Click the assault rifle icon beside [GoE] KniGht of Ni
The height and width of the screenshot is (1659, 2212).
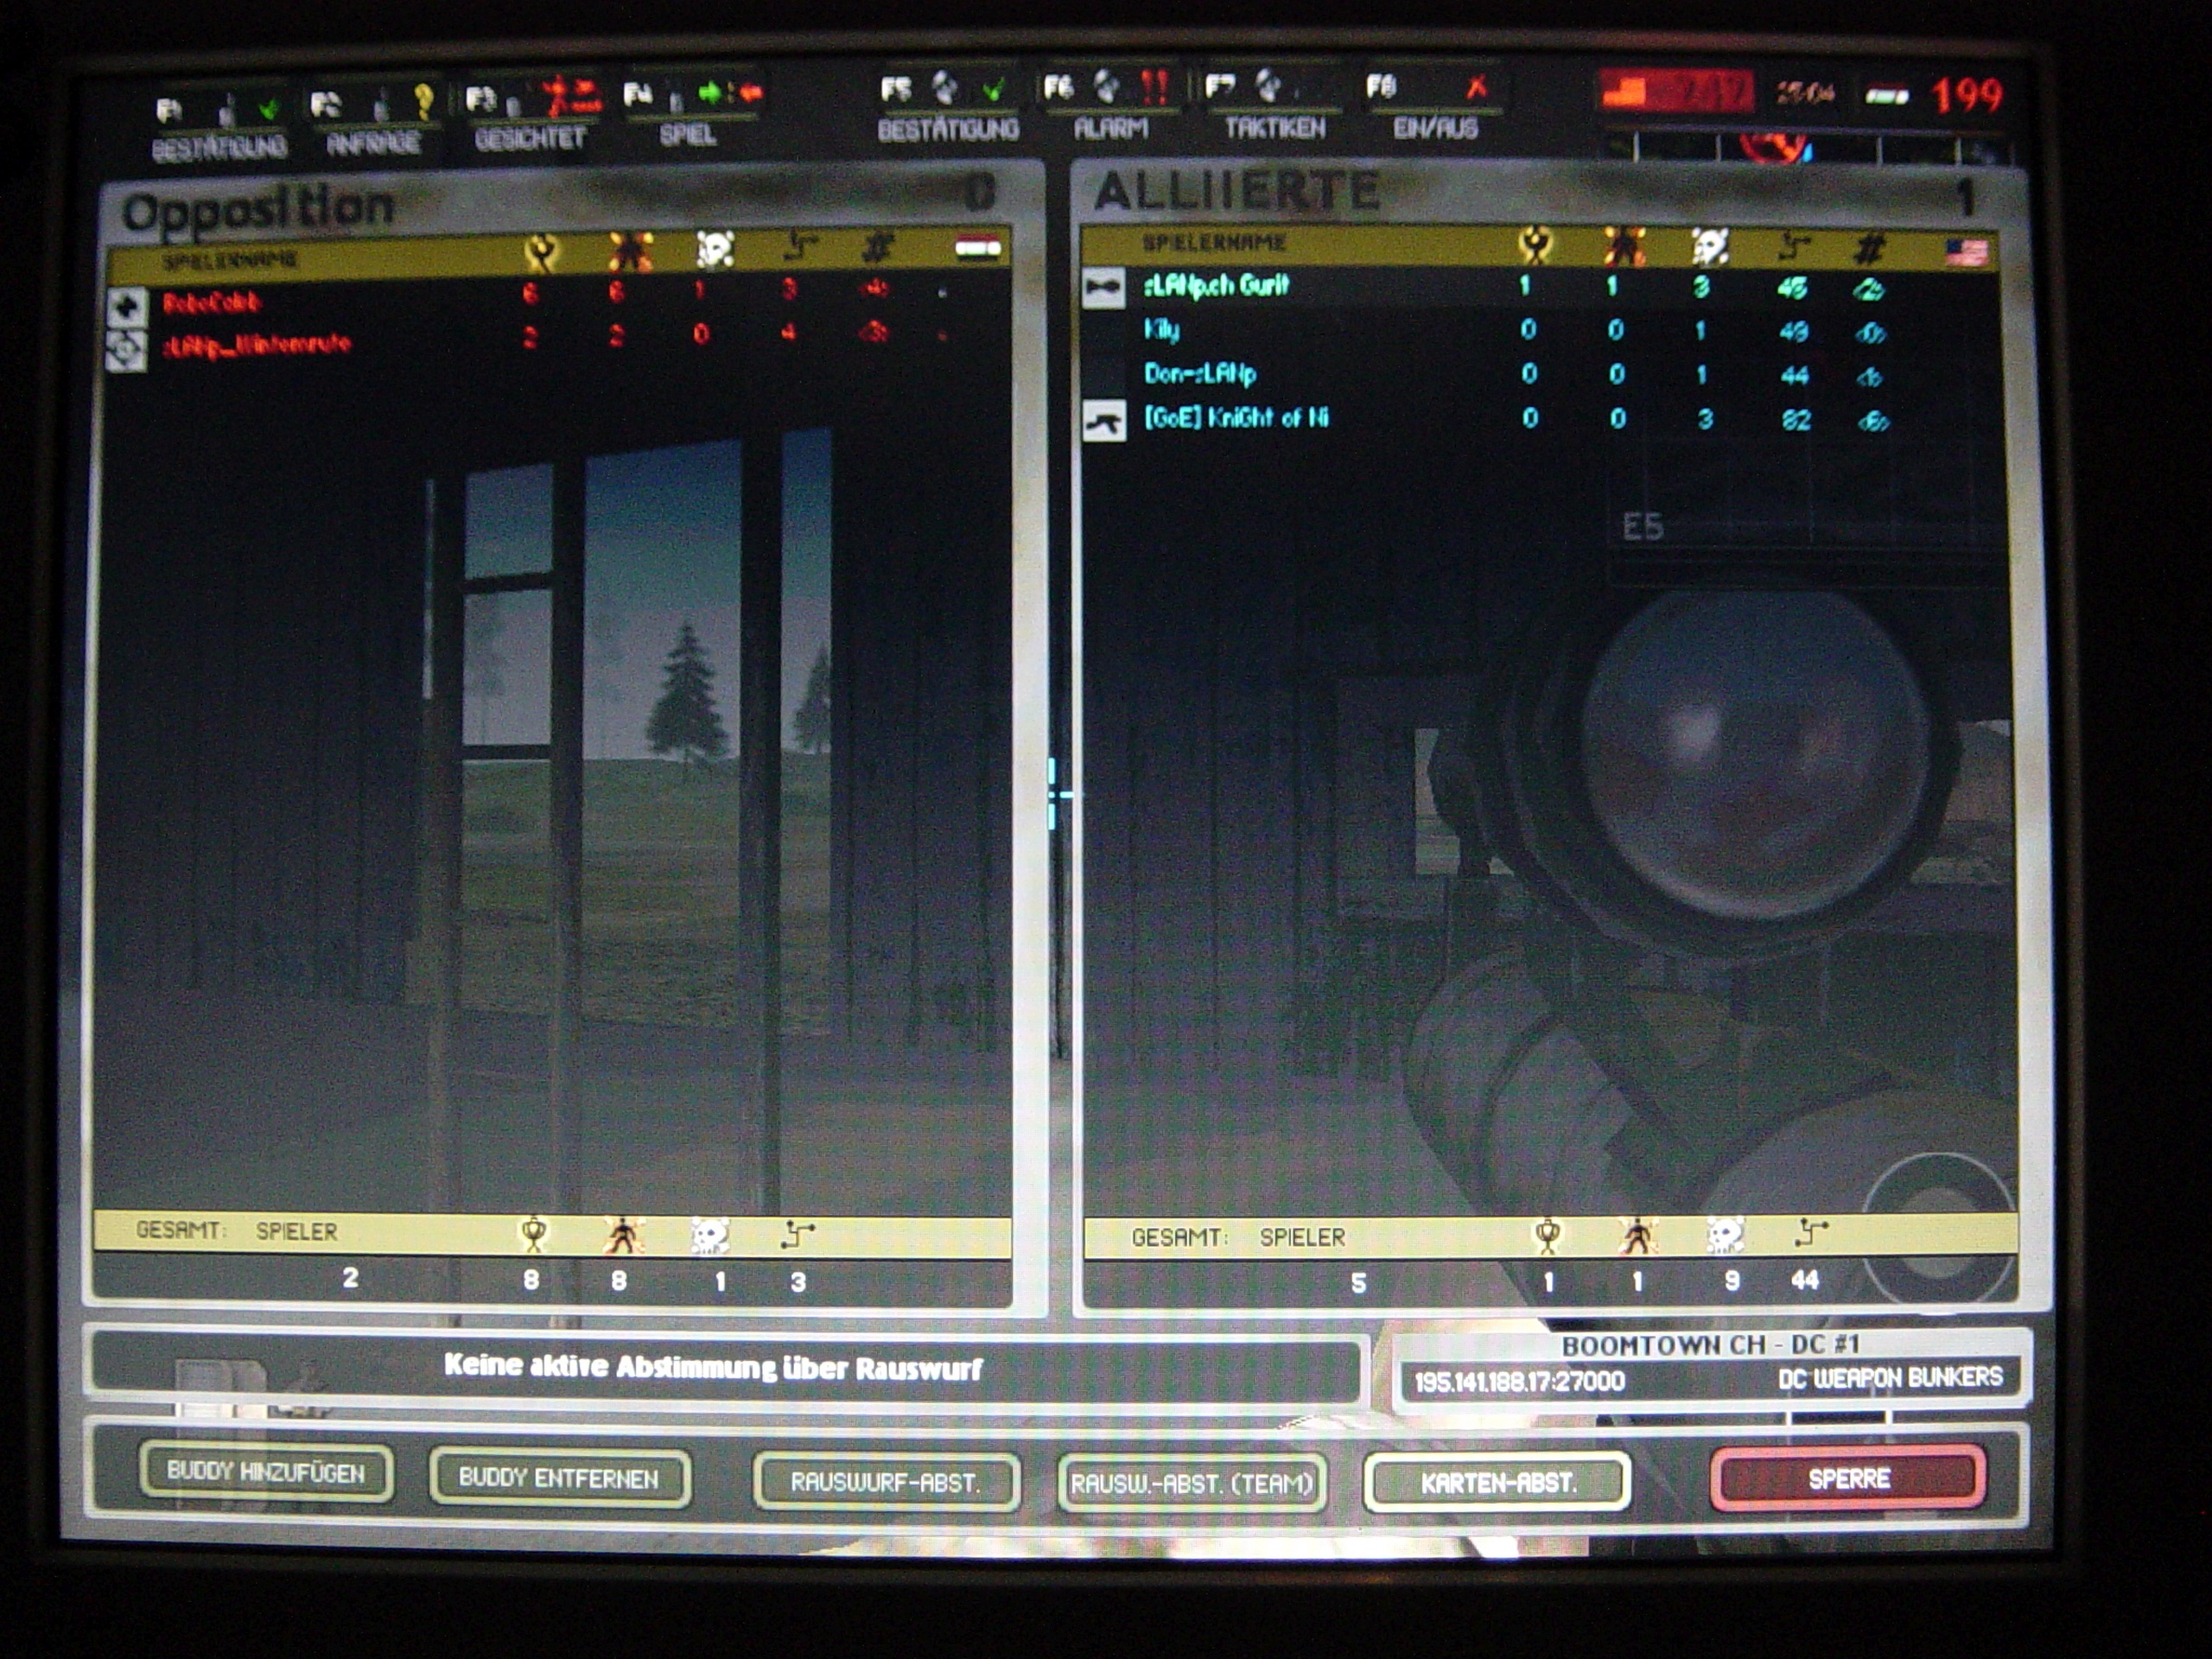point(1104,421)
